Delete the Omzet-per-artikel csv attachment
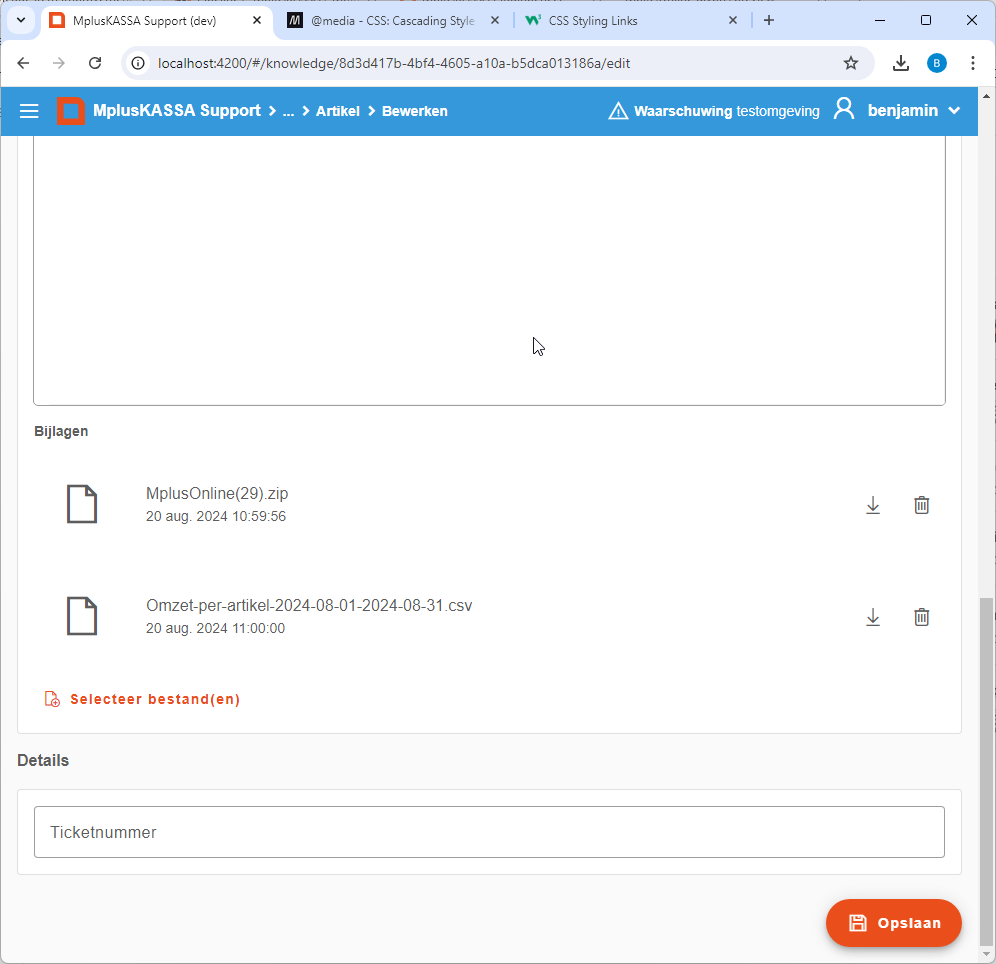Viewport: 996px width, 964px height. pos(921,617)
